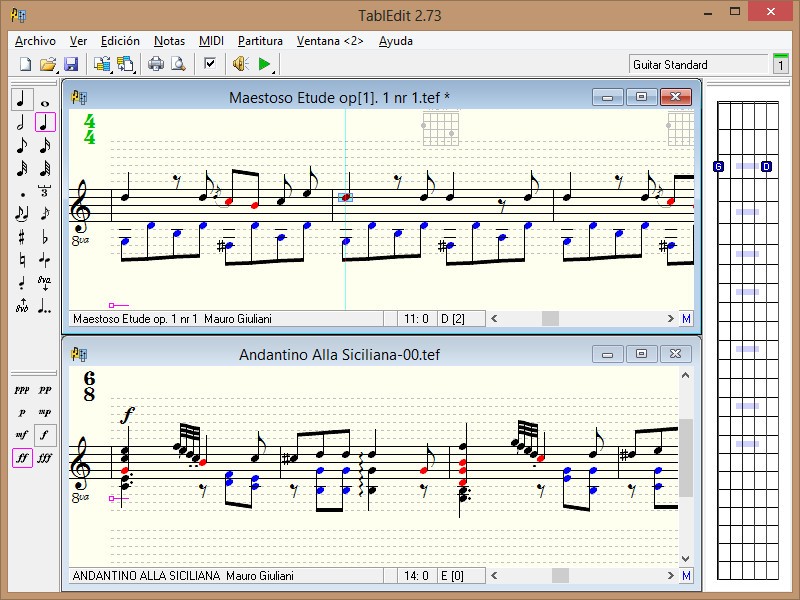Image resolution: width=800 pixels, height=600 pixels.
Task: Click the Print icon in toolbar
Action: 156,65
